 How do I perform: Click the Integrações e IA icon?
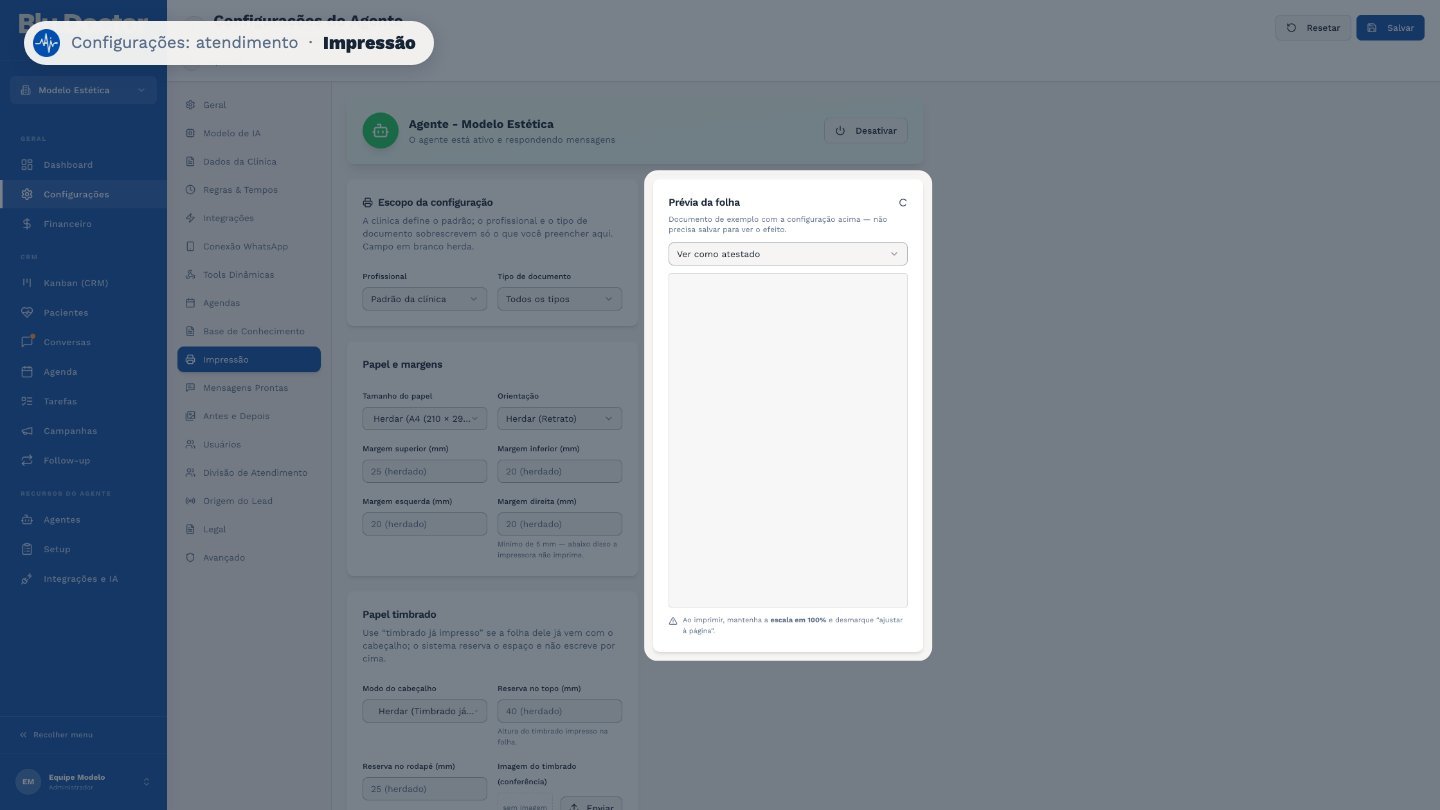point(27,579)
